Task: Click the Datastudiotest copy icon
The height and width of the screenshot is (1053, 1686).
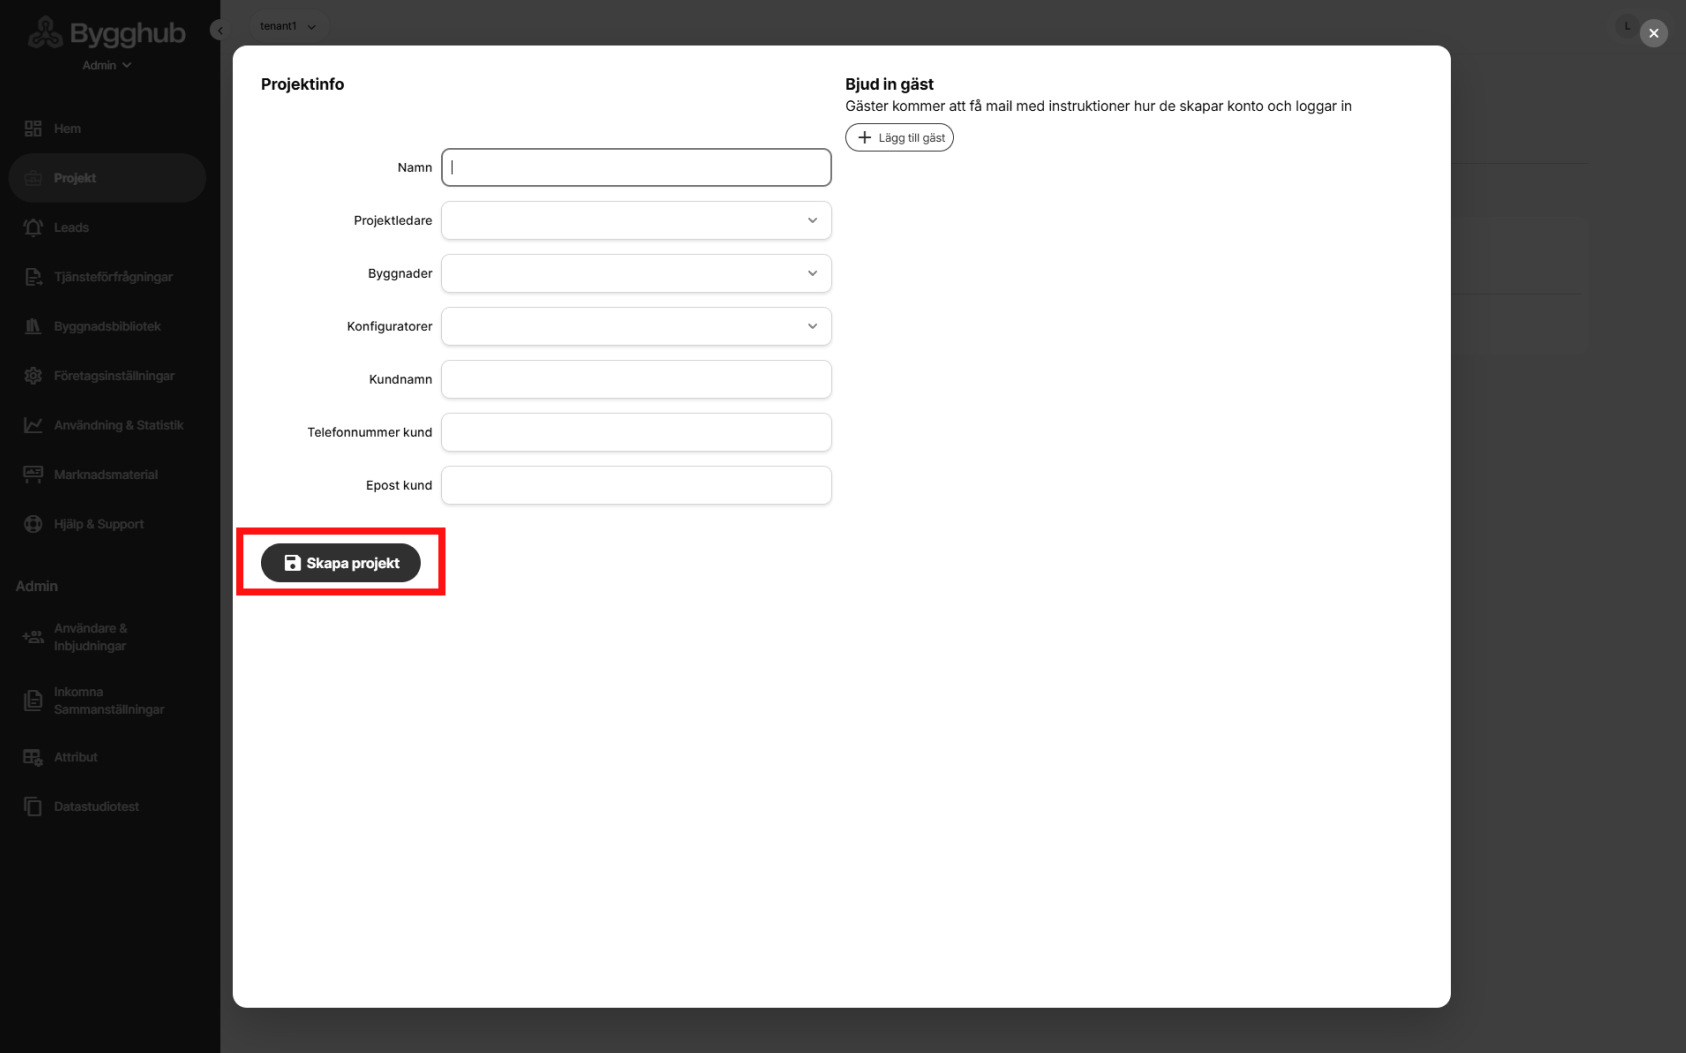Action: [33, 806]
